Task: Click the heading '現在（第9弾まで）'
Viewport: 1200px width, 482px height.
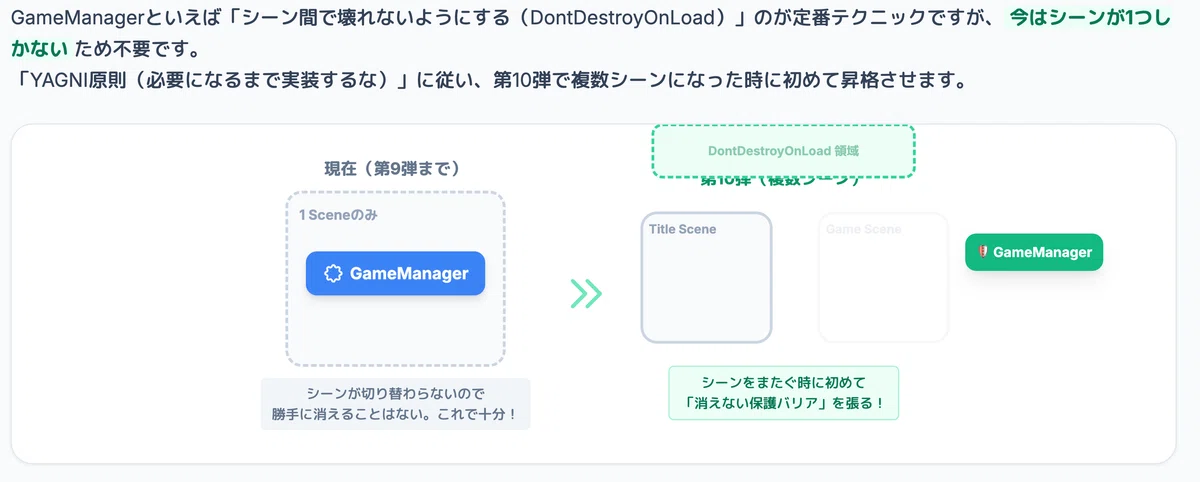Action: coord(393,168)
